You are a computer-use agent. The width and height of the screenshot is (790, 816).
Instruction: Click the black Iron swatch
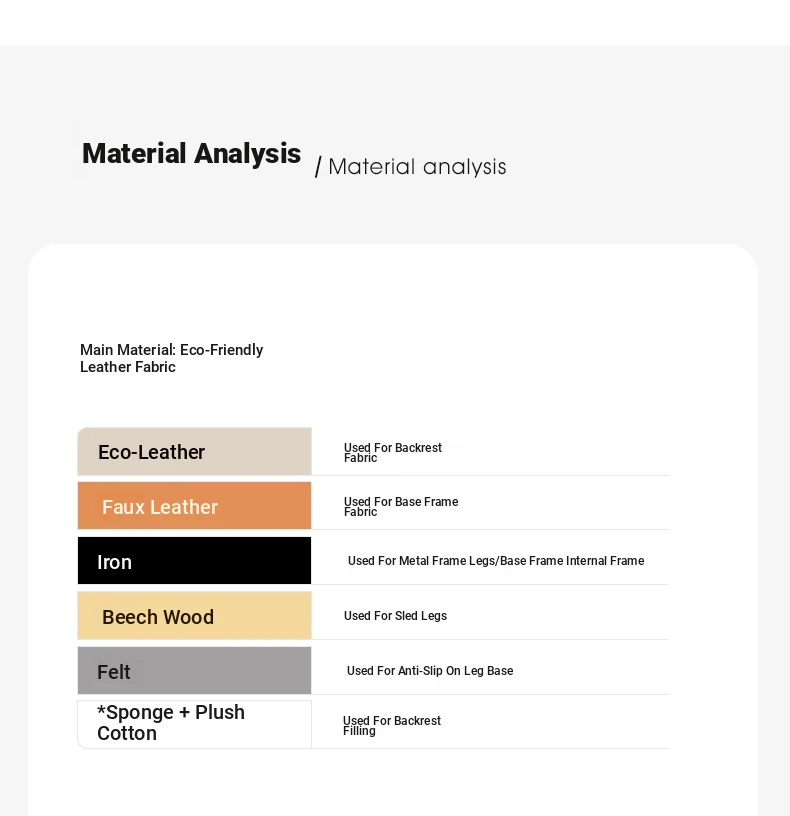[x=194, y=560]
